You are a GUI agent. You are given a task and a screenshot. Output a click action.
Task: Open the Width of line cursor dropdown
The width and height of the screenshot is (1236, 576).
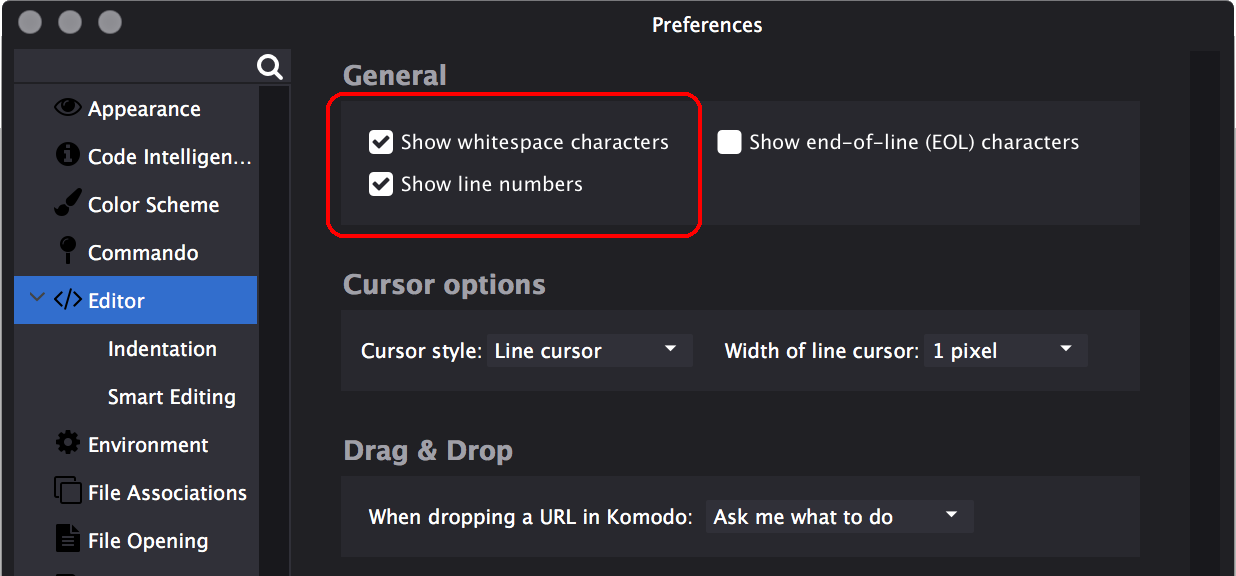[1004, 351]
